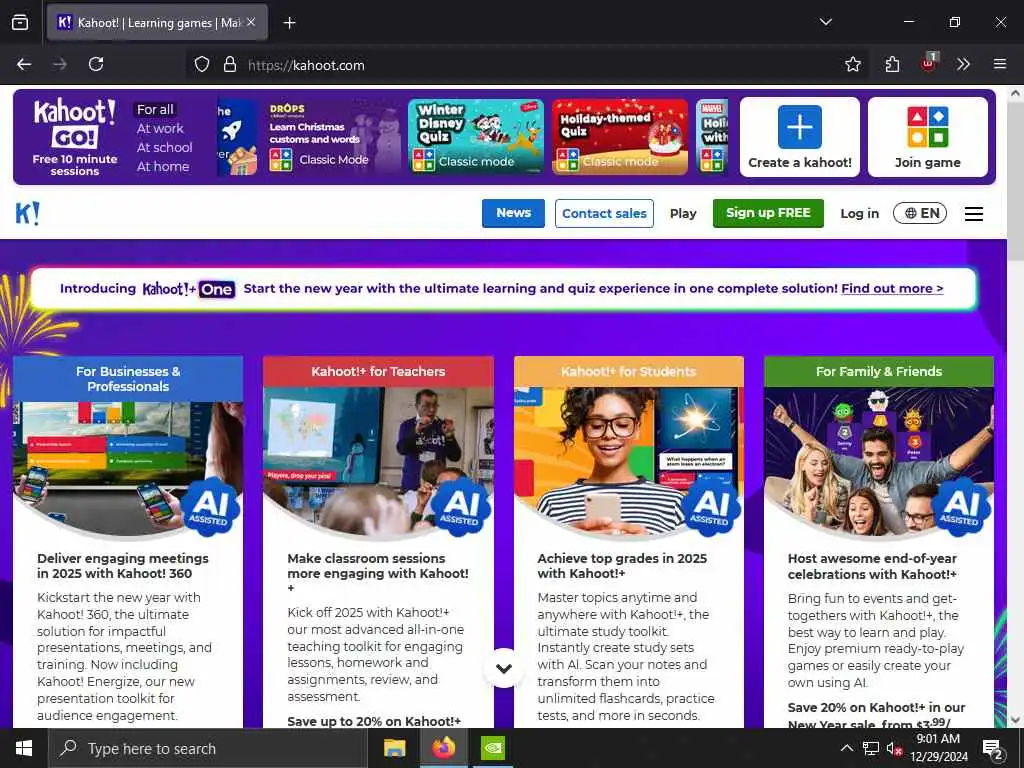This screenshot has height=768, width=1024.
Task: Open the Kahoot!+ for Teachers header
Action: coord(378,372)
